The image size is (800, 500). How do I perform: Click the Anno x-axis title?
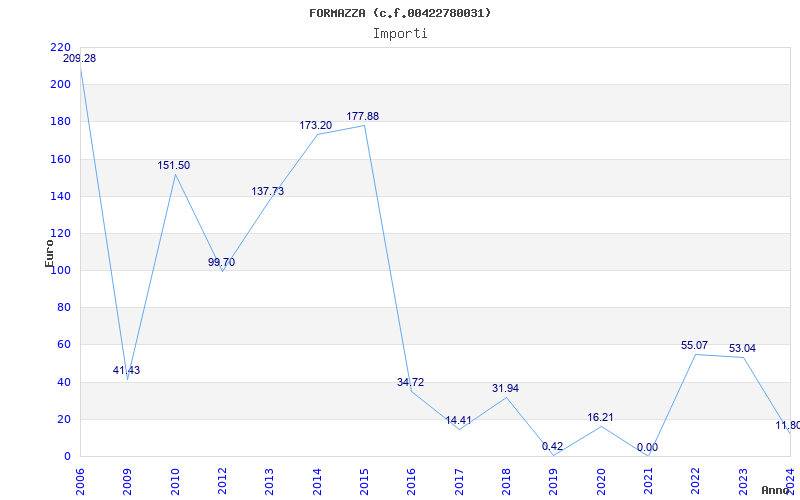click(x=776, y=490)
